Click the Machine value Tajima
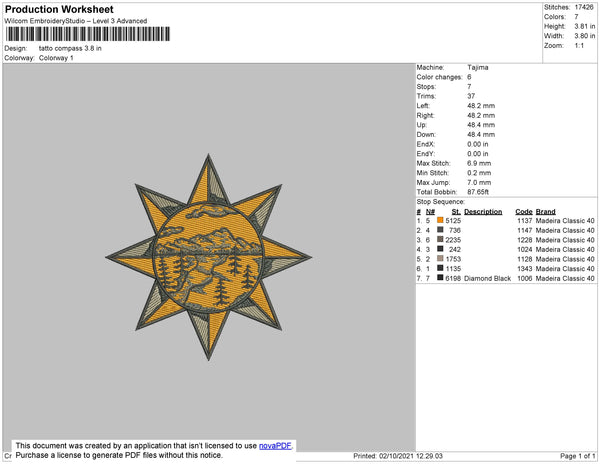 coord(478,67)
